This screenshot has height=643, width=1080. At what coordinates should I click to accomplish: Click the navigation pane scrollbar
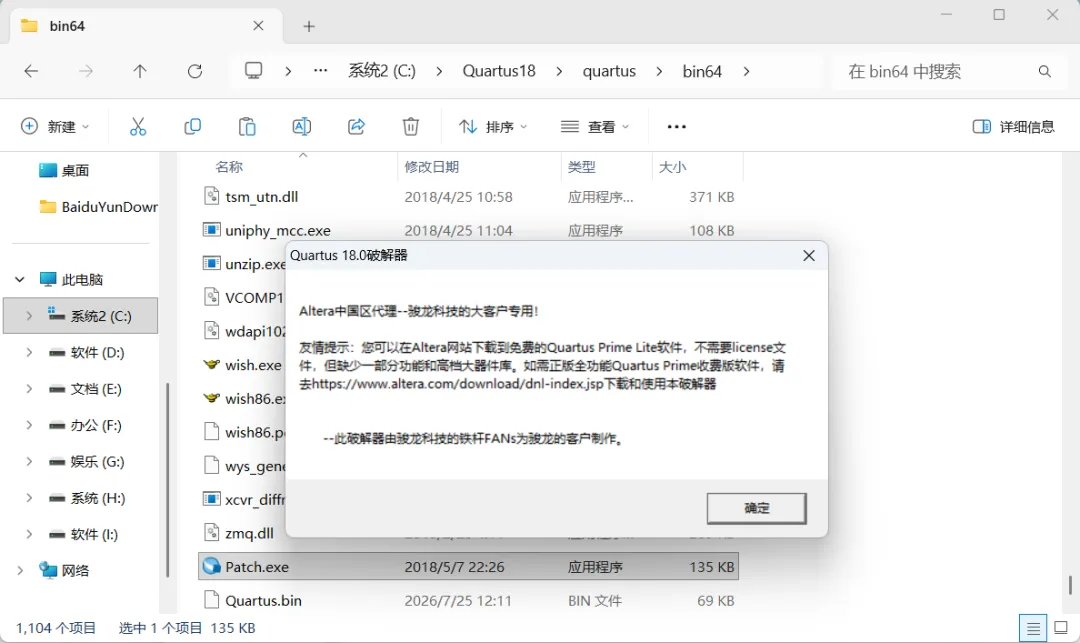point(167,480)
